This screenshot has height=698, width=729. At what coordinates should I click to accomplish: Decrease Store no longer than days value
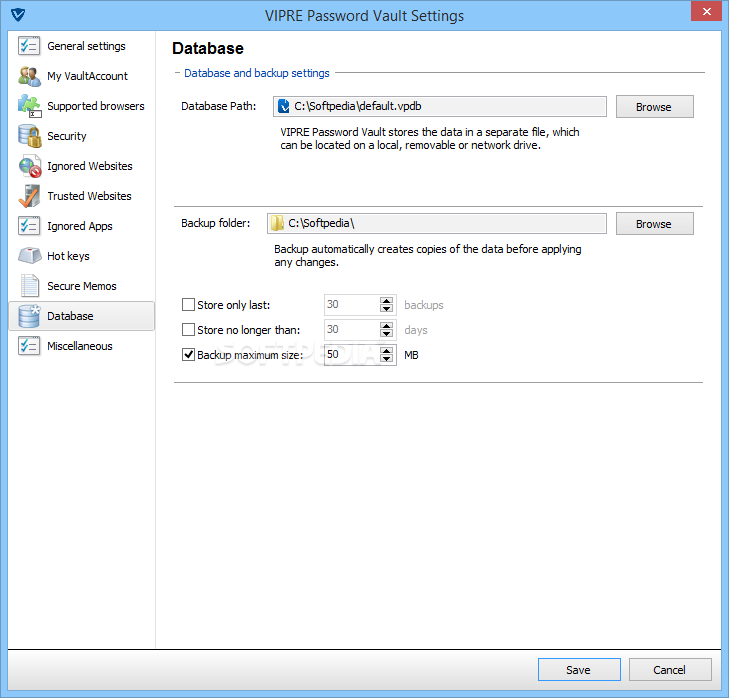pyautogui.click(x=386, y=334)
